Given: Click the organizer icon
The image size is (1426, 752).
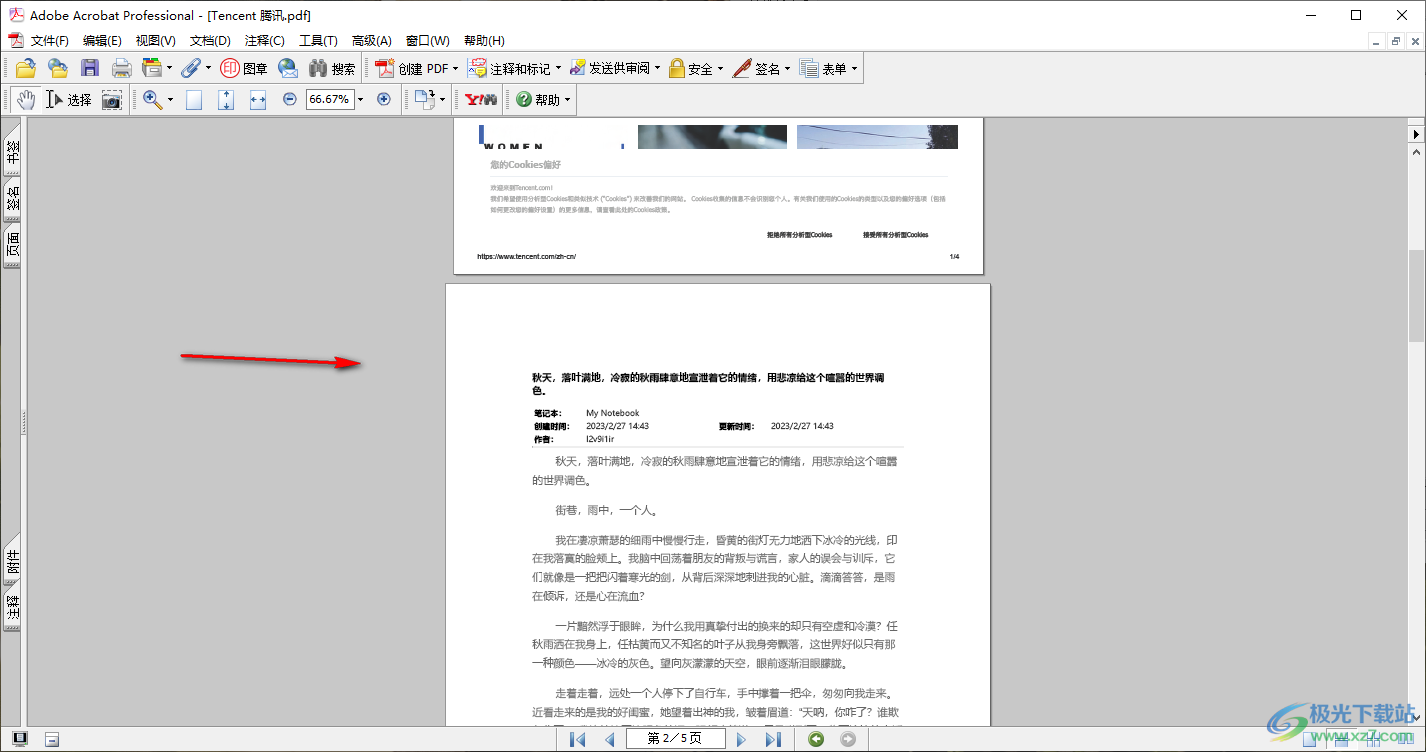Looking at the screenshot, I should point(152,68).
